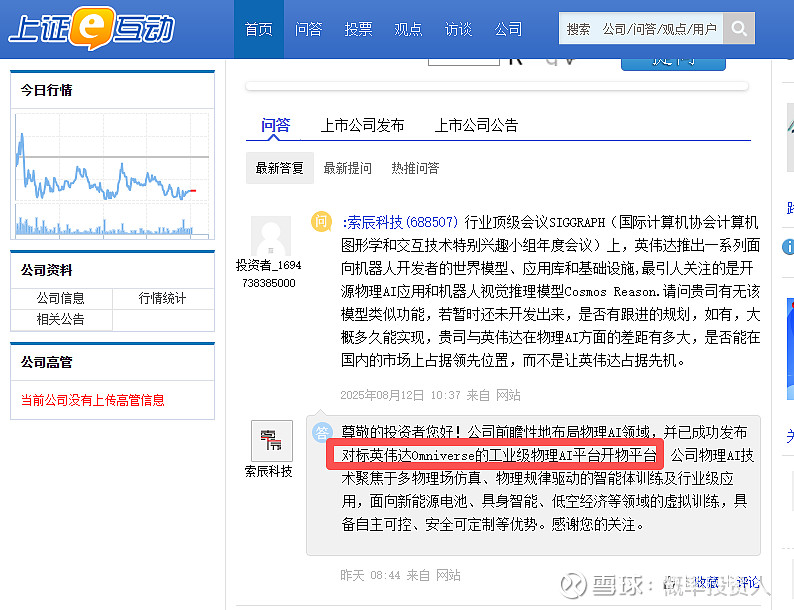Click the 评论 link under the answer
This screenshot has height=610, width=794.
747,583
